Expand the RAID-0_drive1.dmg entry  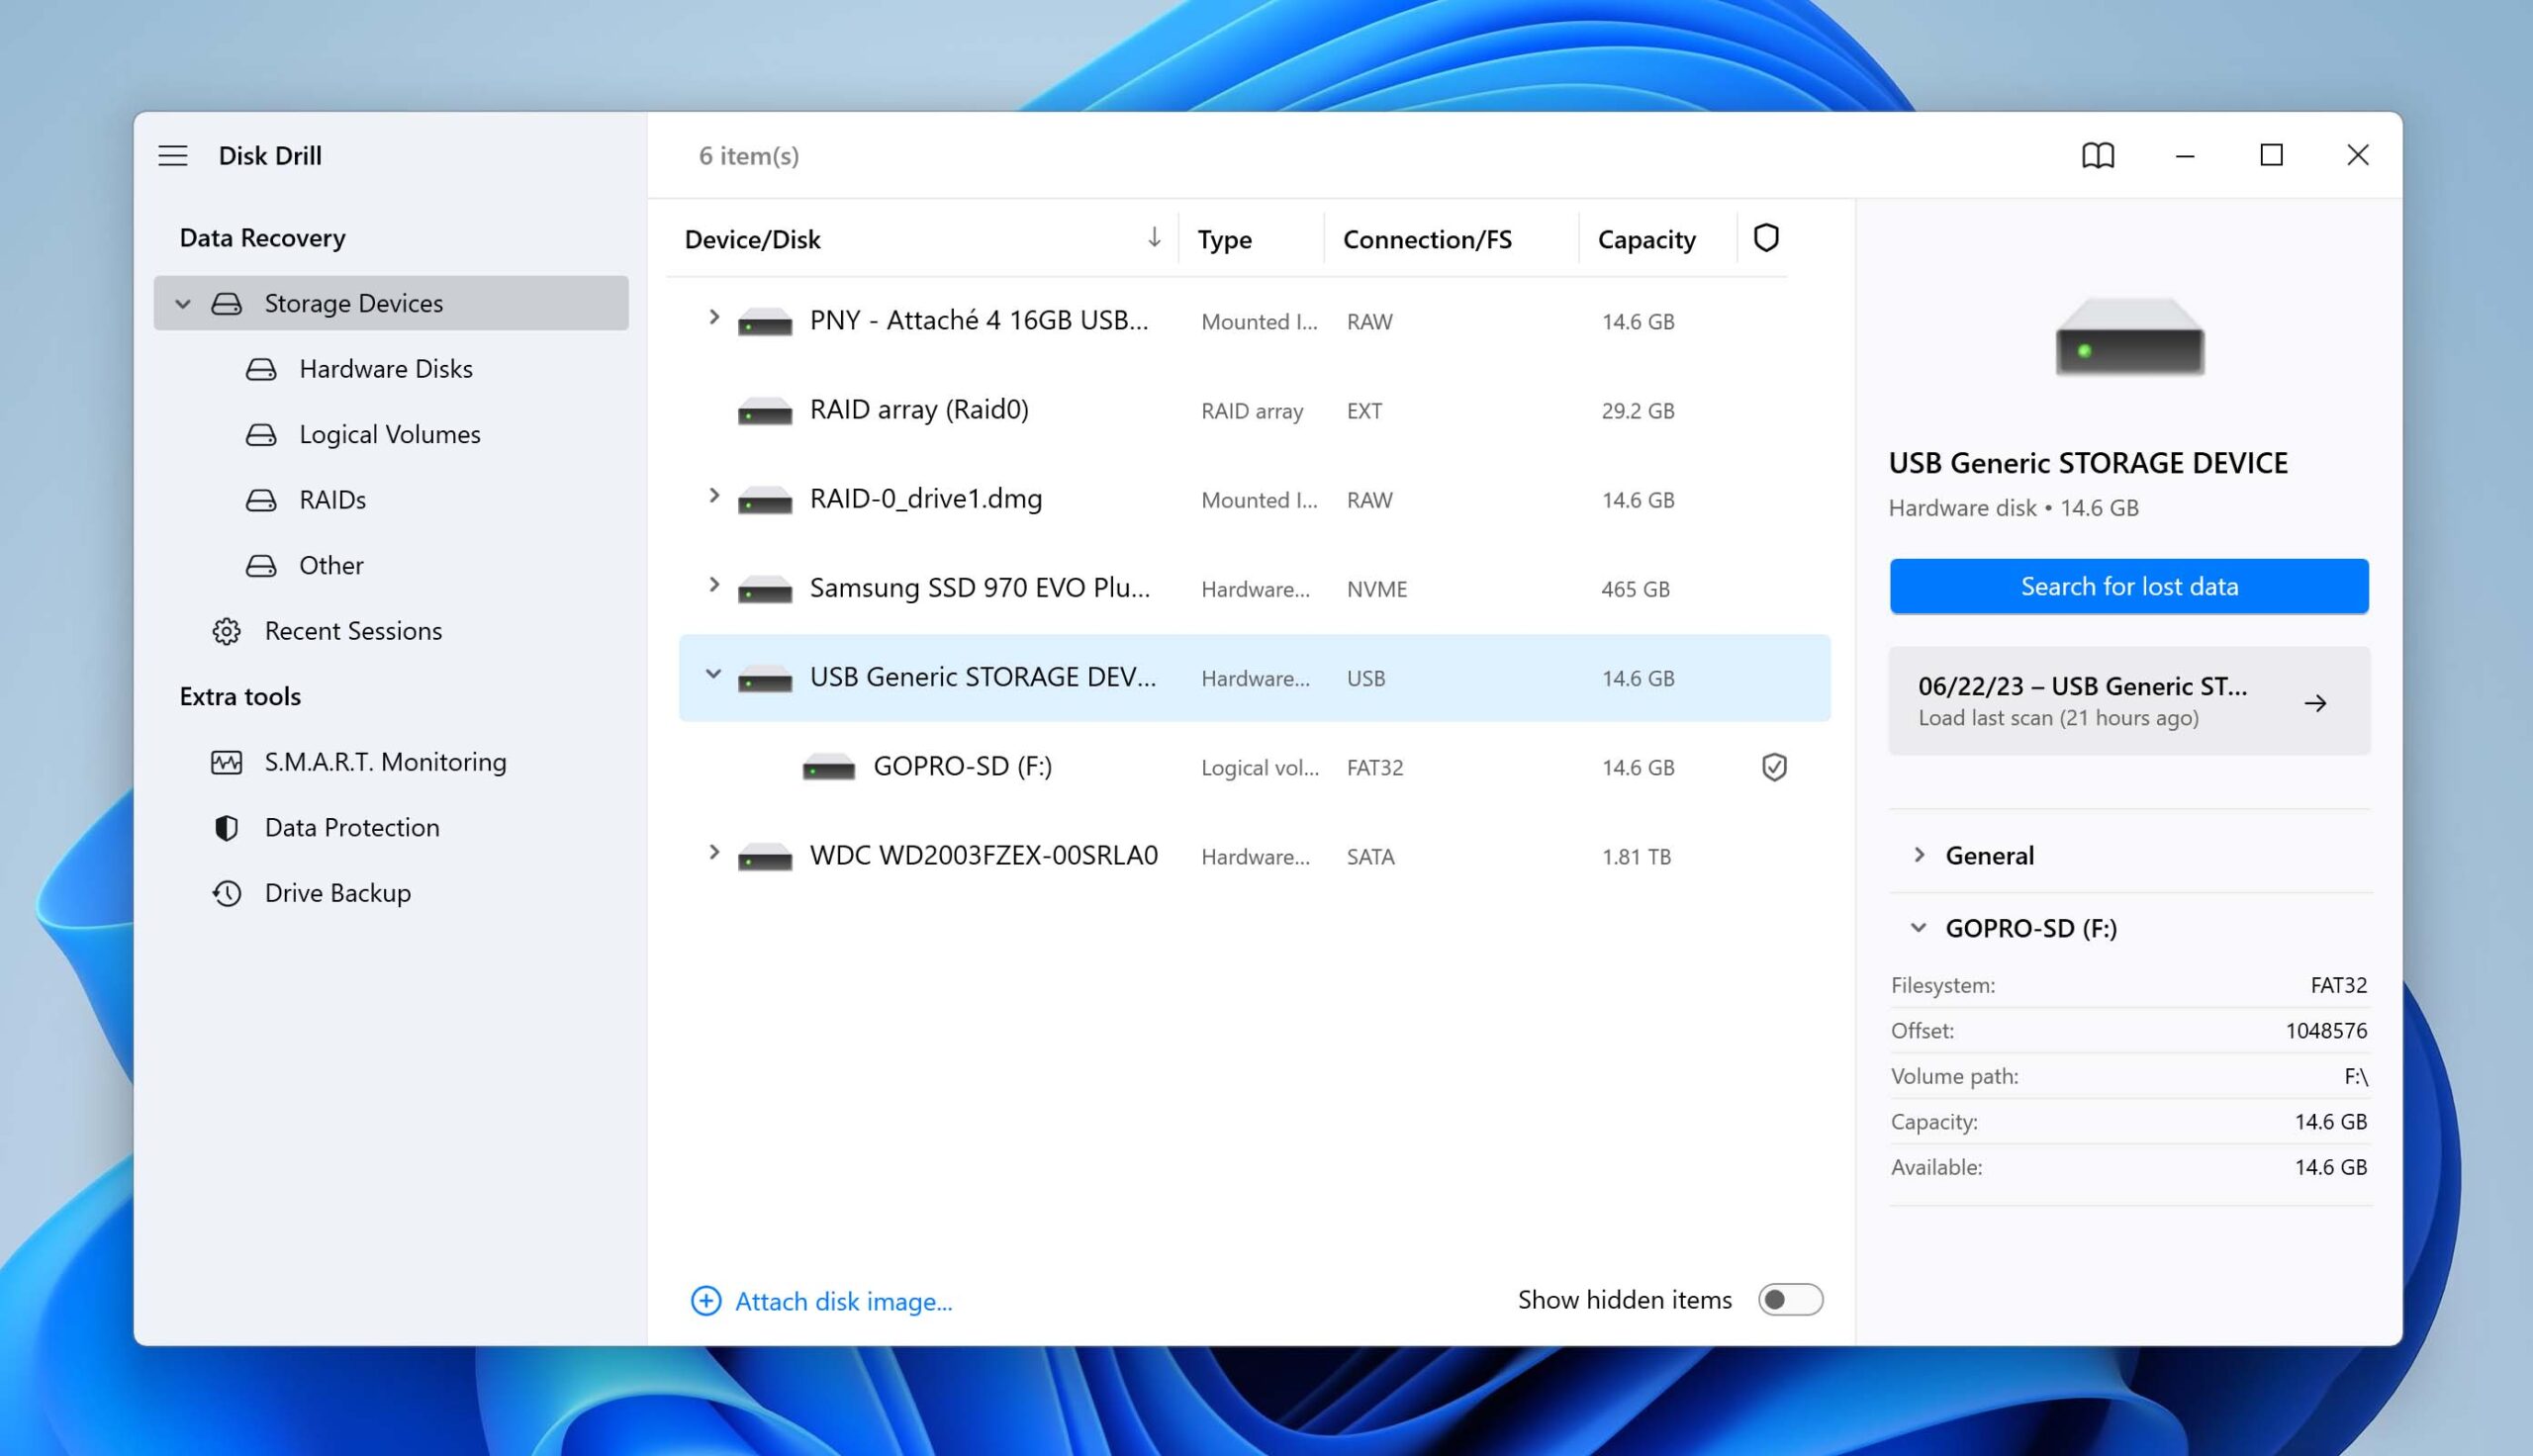tap(711, 498)
